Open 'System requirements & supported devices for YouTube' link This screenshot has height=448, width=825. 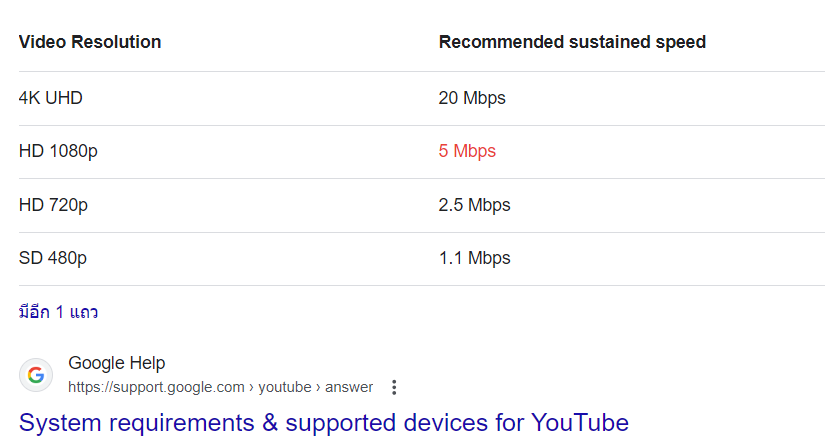(323, 422)
